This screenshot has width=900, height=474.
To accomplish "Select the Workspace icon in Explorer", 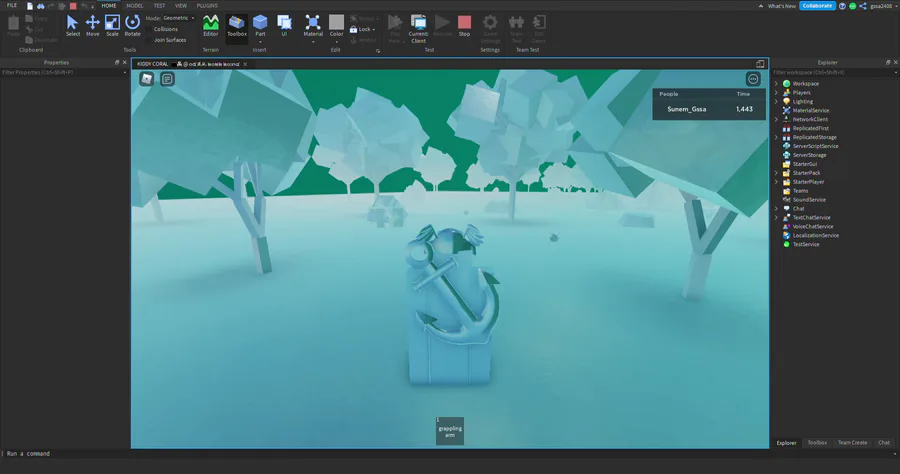I will [786, 84].
